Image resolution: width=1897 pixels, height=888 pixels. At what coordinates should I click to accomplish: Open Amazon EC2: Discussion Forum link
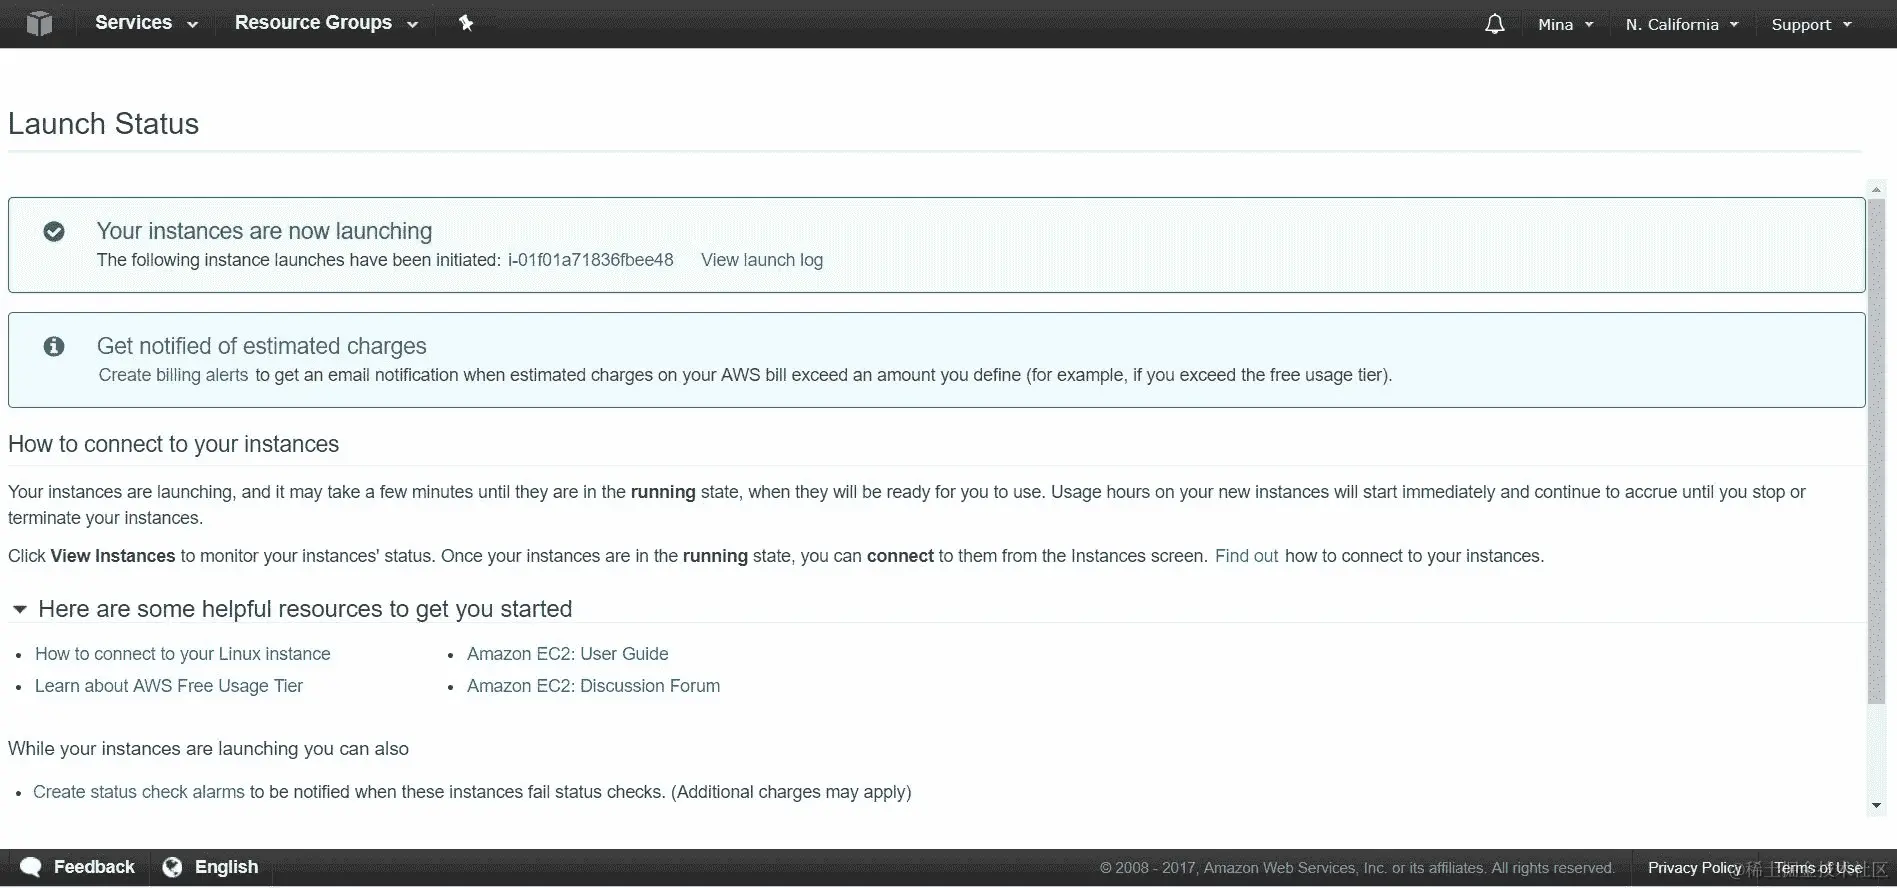[x=593, y=686]
